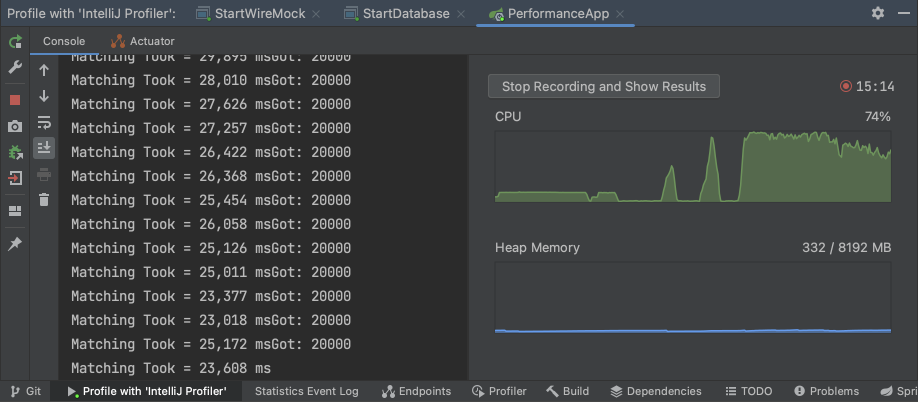918x402 pixels.
Task: Click the 'Heap Memory' label
Action: point(537,248)
